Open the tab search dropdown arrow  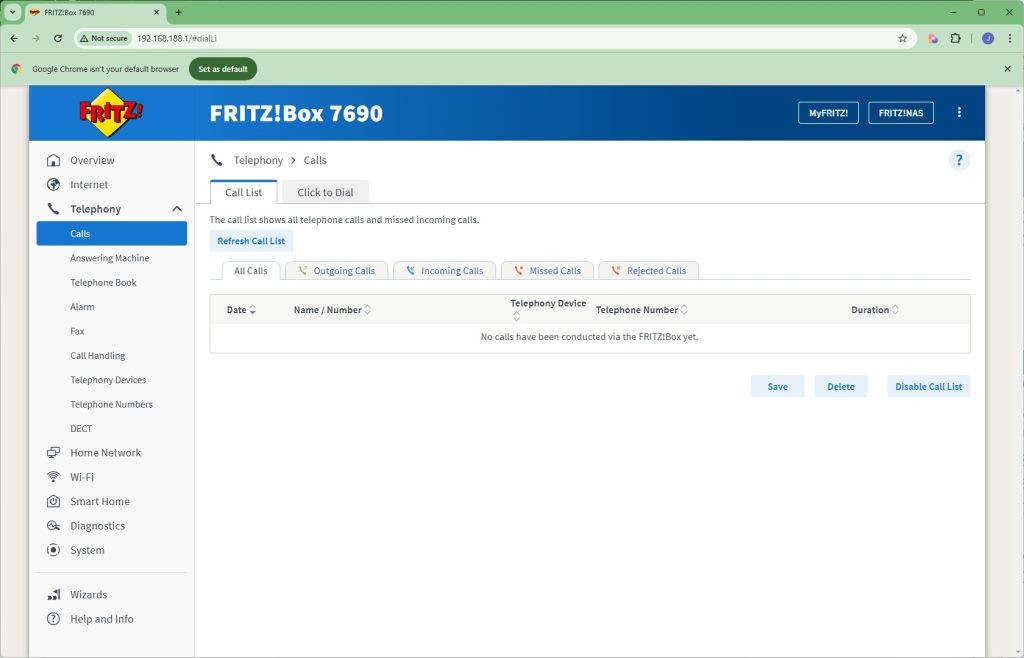[12, 12]
